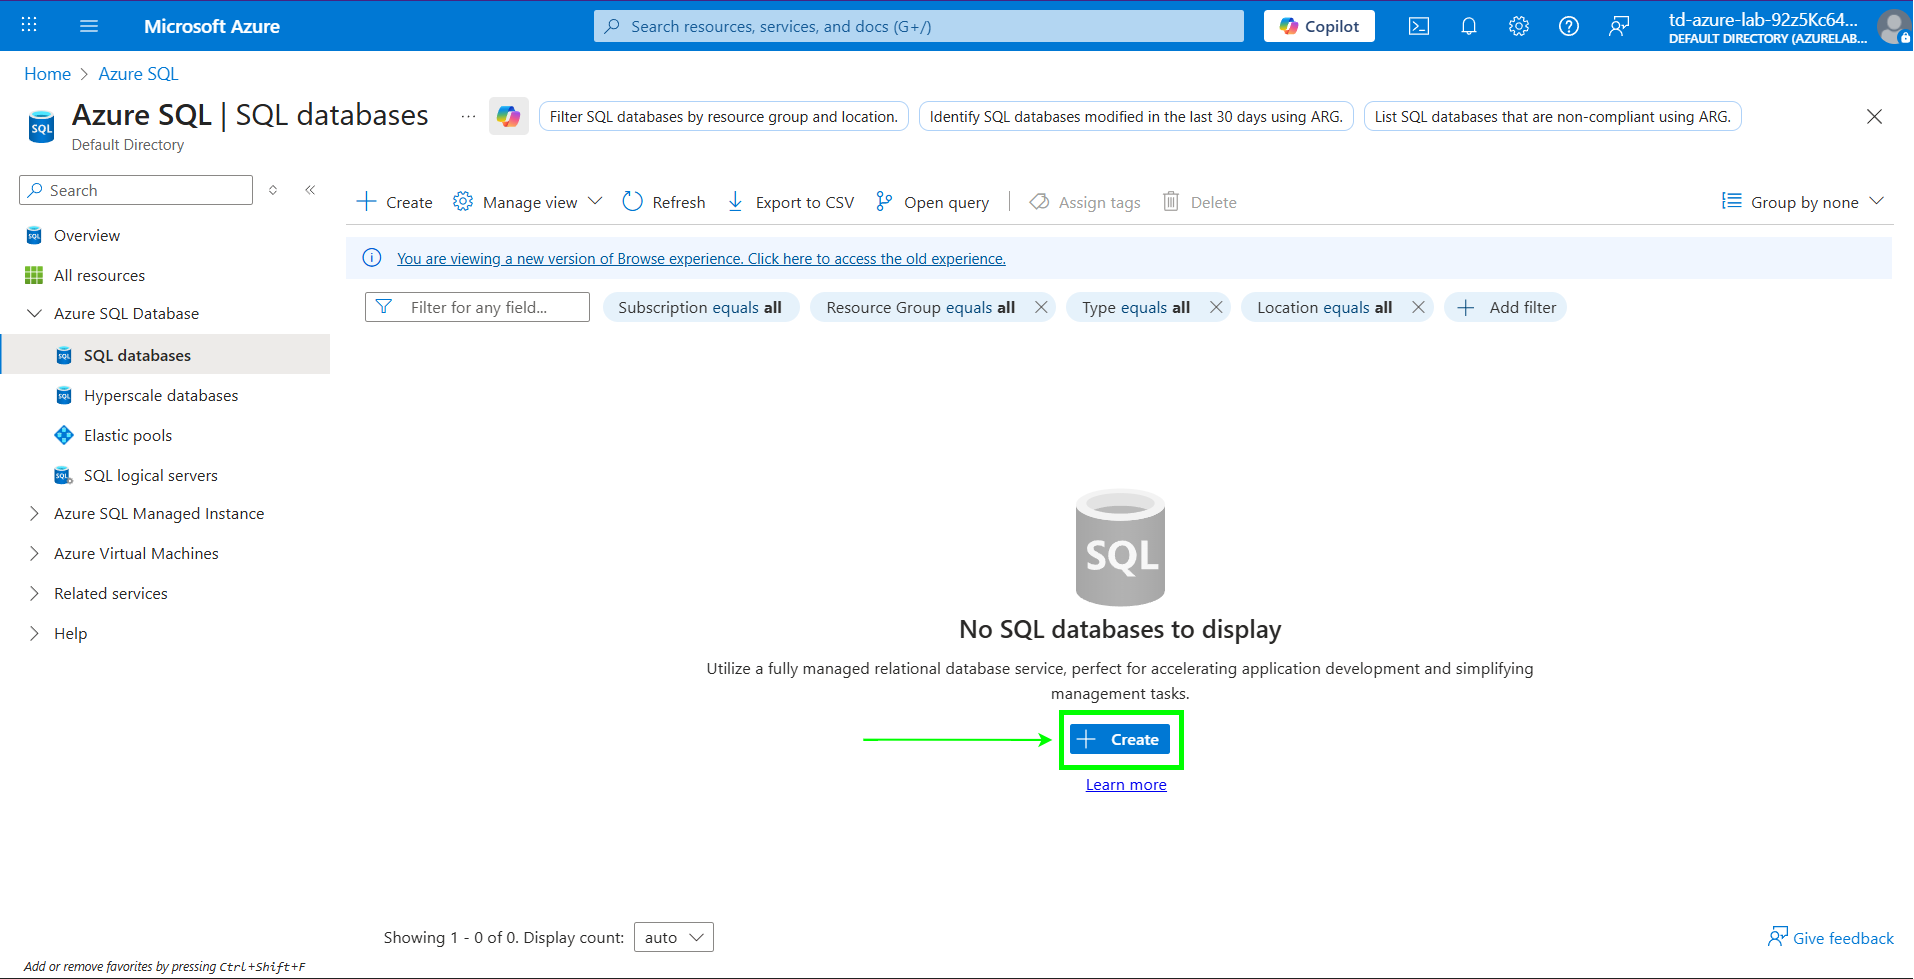Click the blue Create button
Screen dimensions: 1914x979
pos(1120,739)
